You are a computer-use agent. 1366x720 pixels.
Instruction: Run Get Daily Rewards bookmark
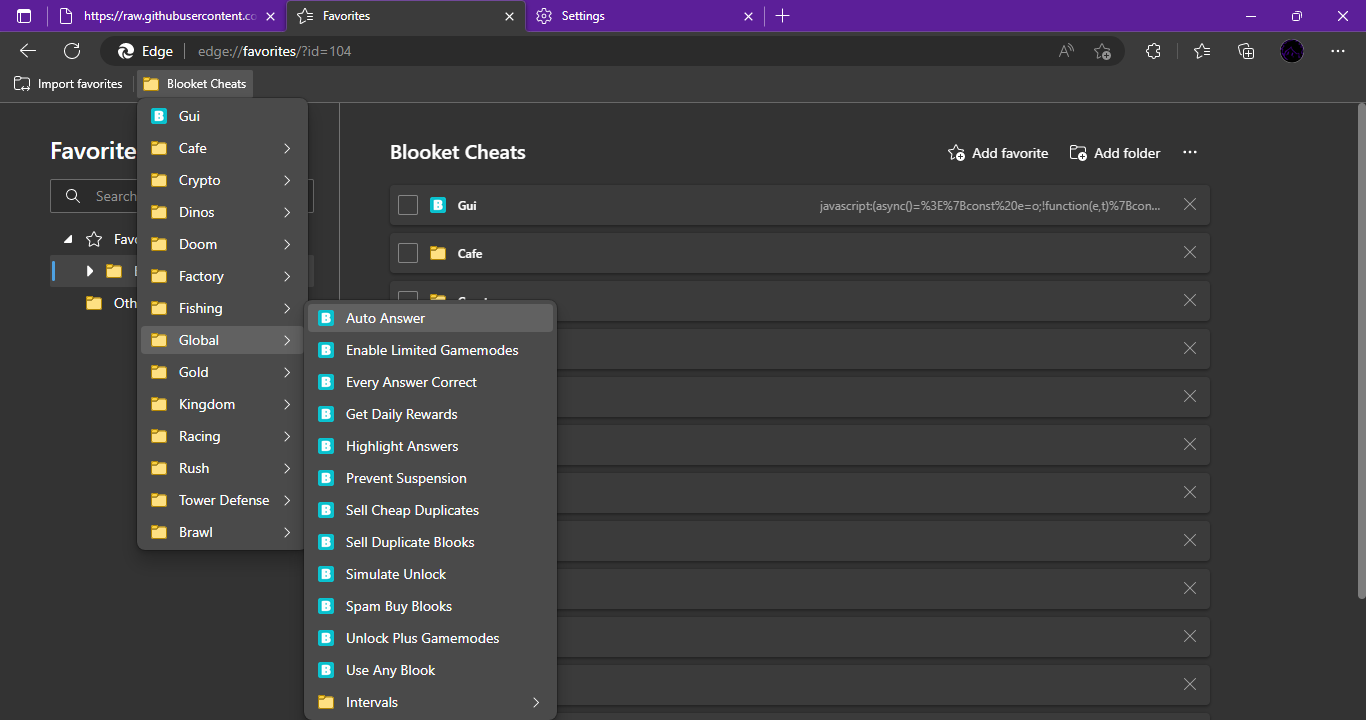[x=430, y=414]
